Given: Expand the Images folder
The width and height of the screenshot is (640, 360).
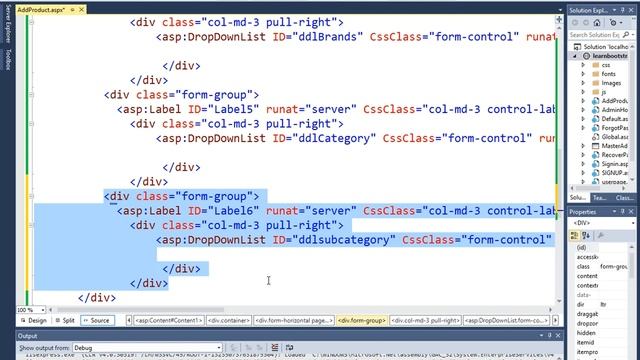Looking at the screenshot, I should [583, 83].
